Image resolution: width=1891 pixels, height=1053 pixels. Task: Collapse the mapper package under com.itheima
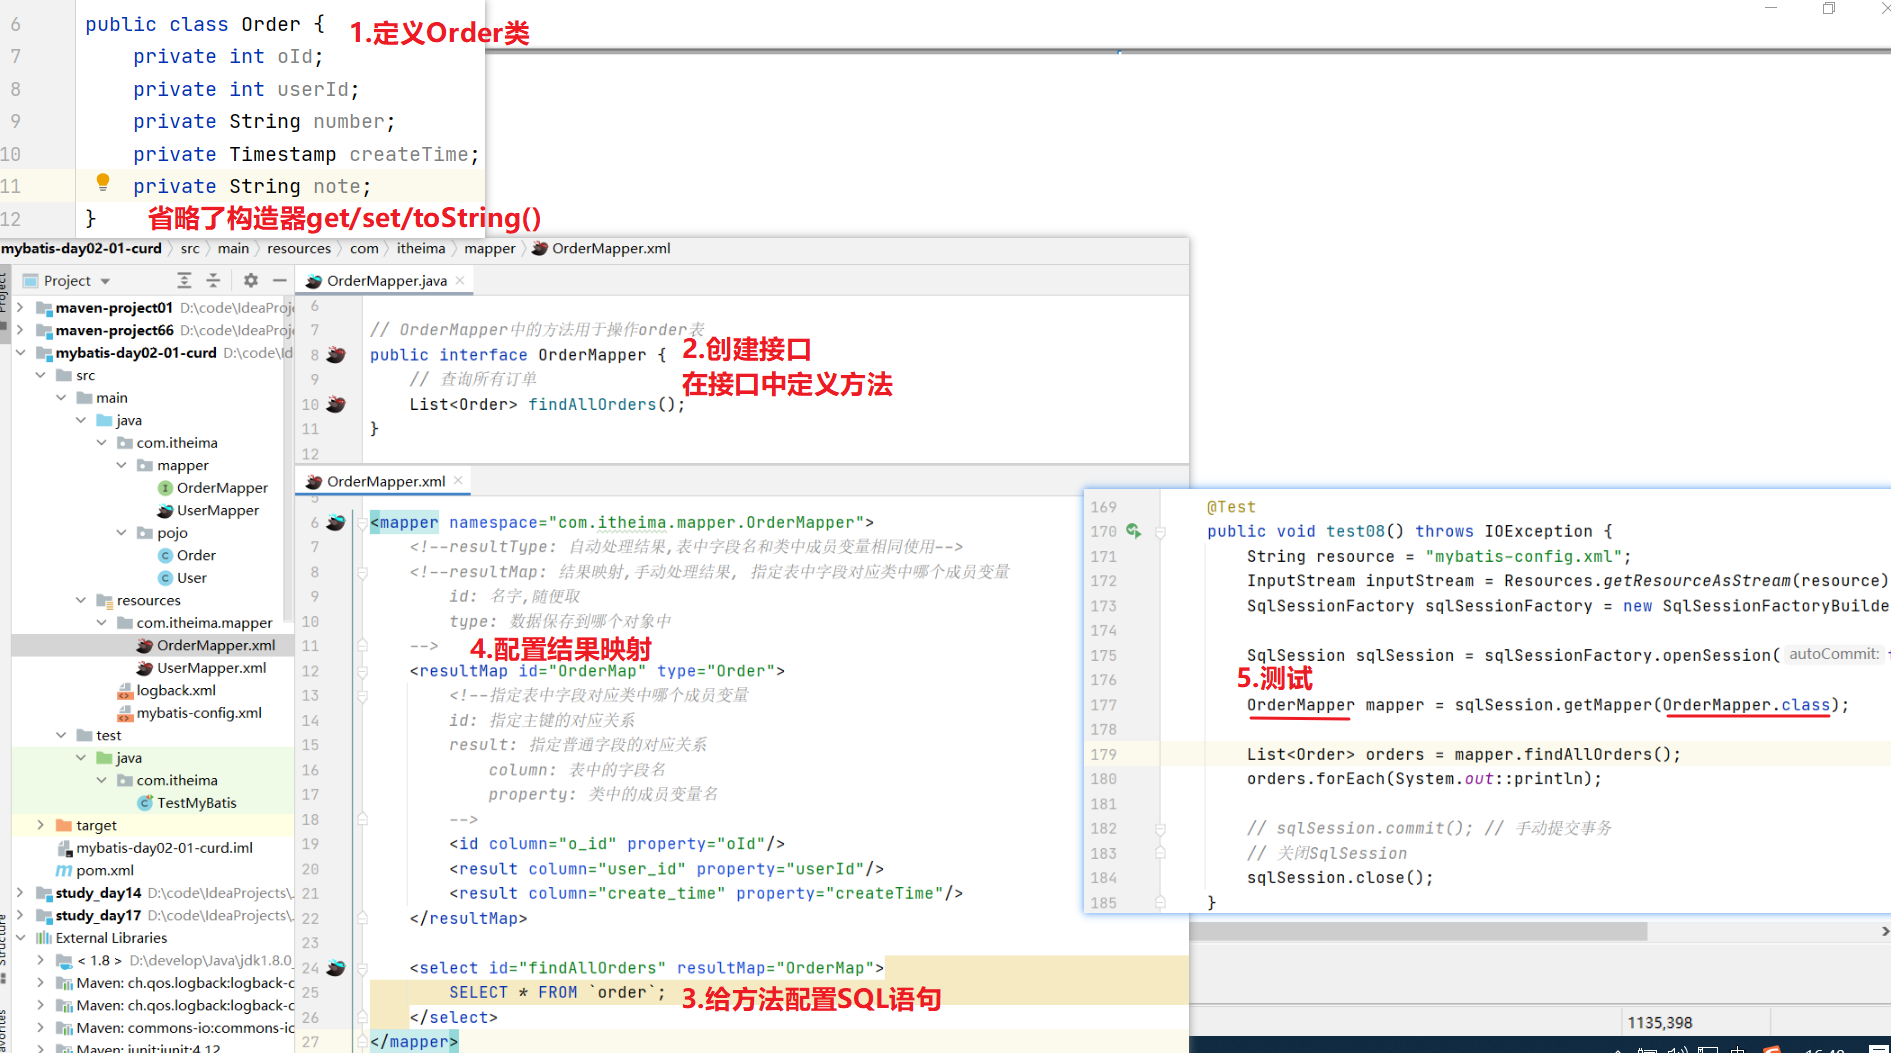(121, 465)
